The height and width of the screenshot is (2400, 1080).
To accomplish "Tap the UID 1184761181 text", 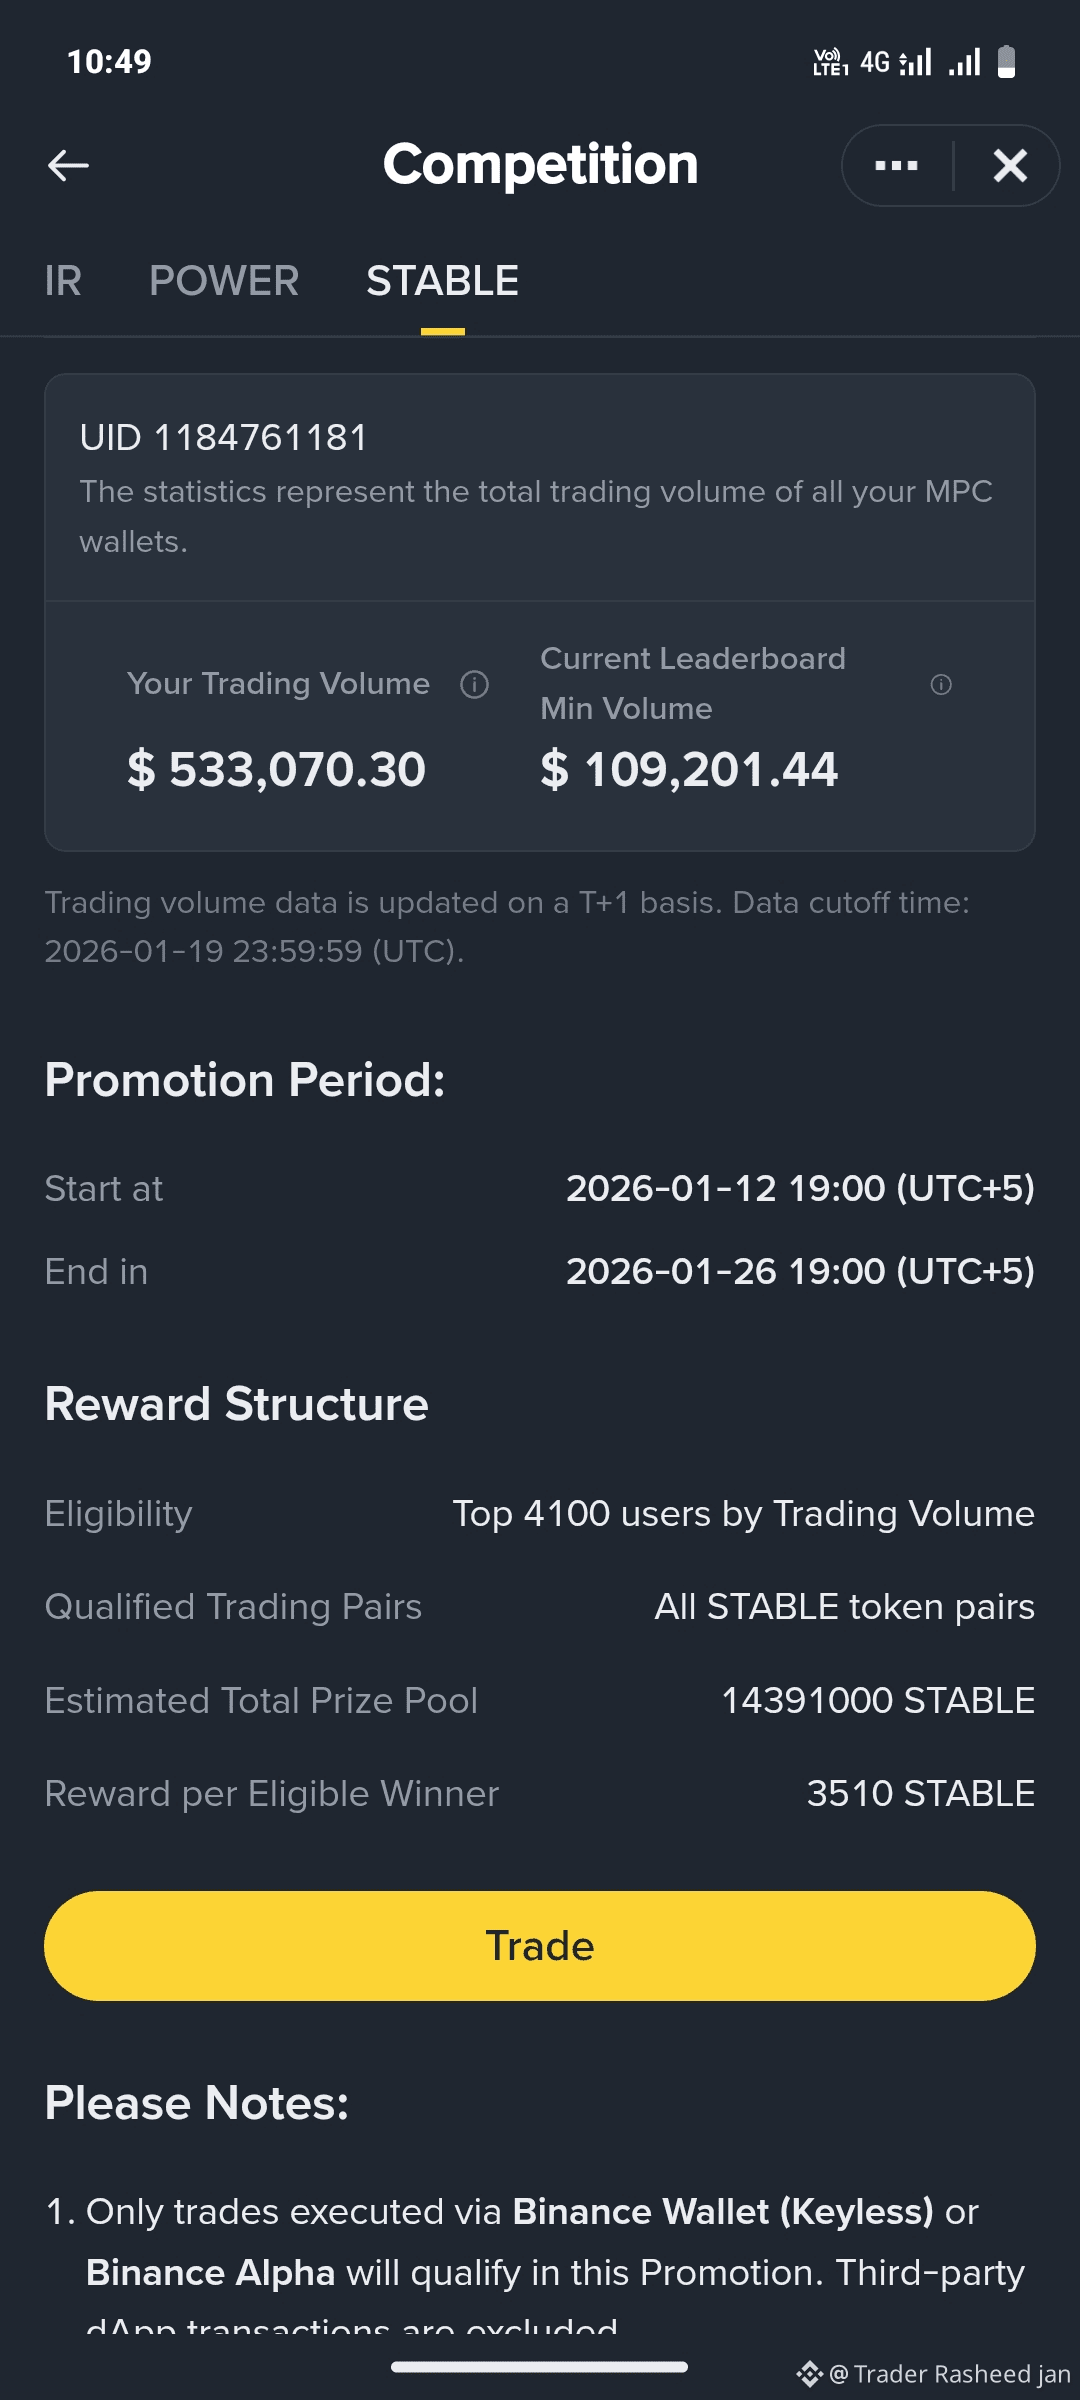I will [224, 437].
